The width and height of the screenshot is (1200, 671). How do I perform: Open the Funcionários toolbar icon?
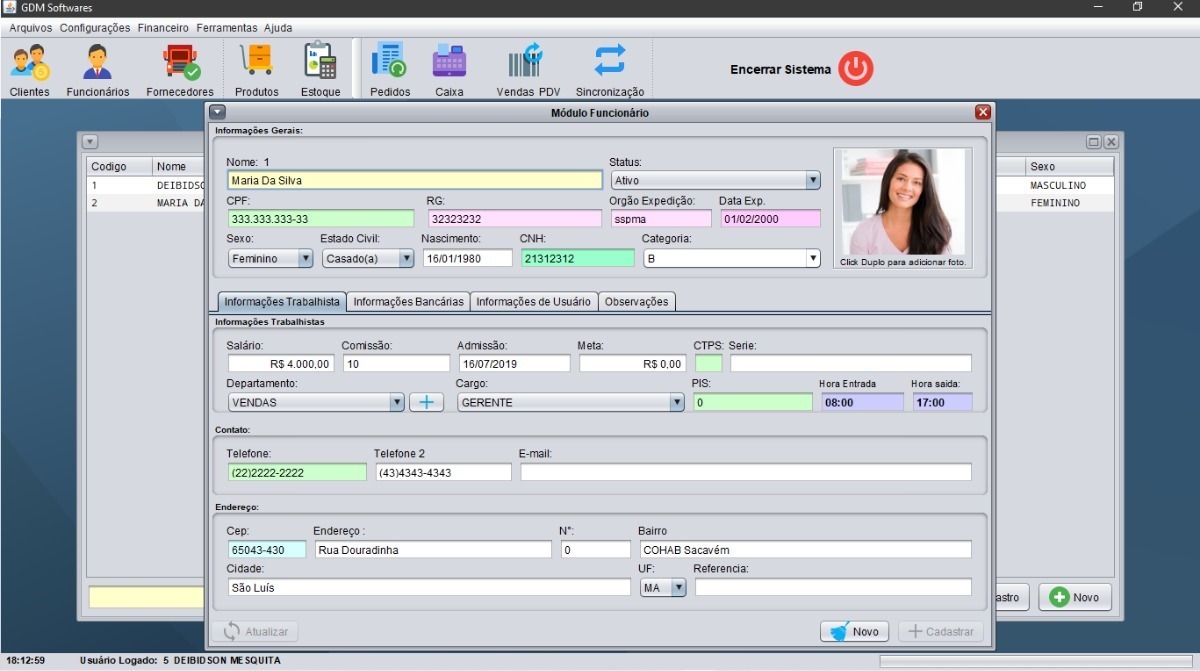pyautogui.click(x=97, y=63)
